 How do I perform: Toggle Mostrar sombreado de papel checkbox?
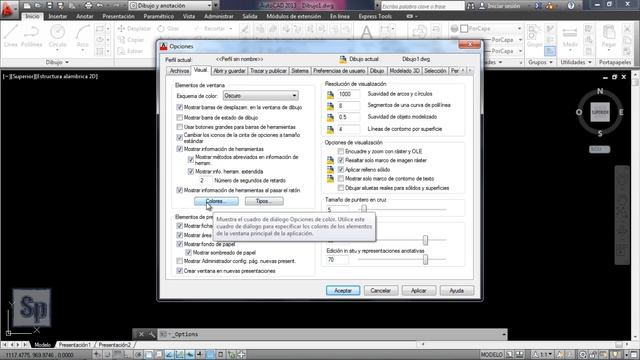pos(188,253)
